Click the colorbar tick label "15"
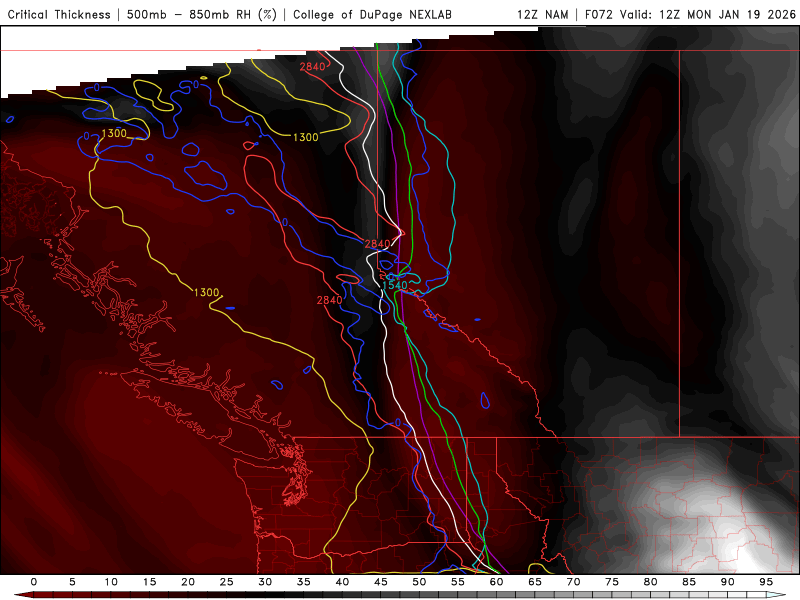 (x=149, y=582)
